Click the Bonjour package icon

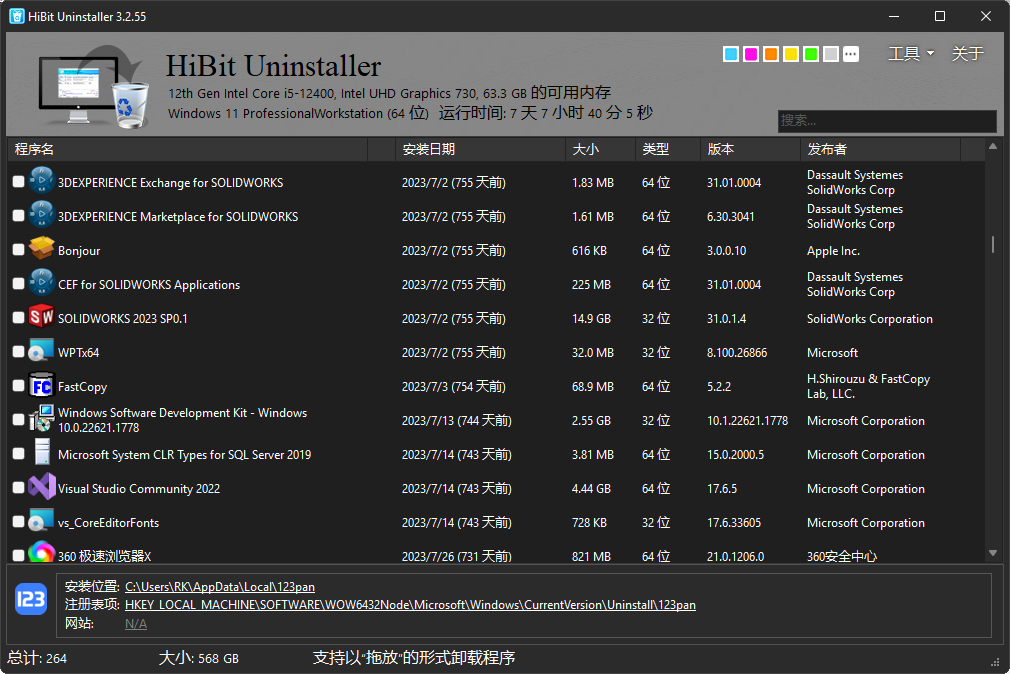pos(41,250)
